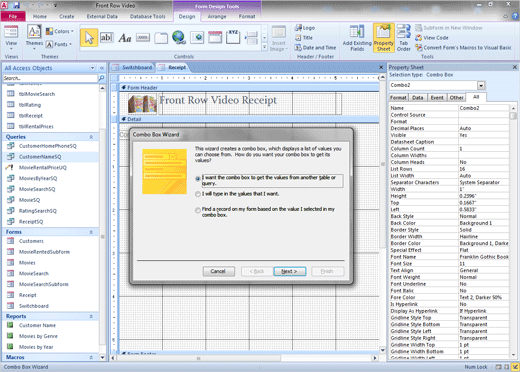
Task: Click Next in Combo Box Wizard
Action: 289,271
